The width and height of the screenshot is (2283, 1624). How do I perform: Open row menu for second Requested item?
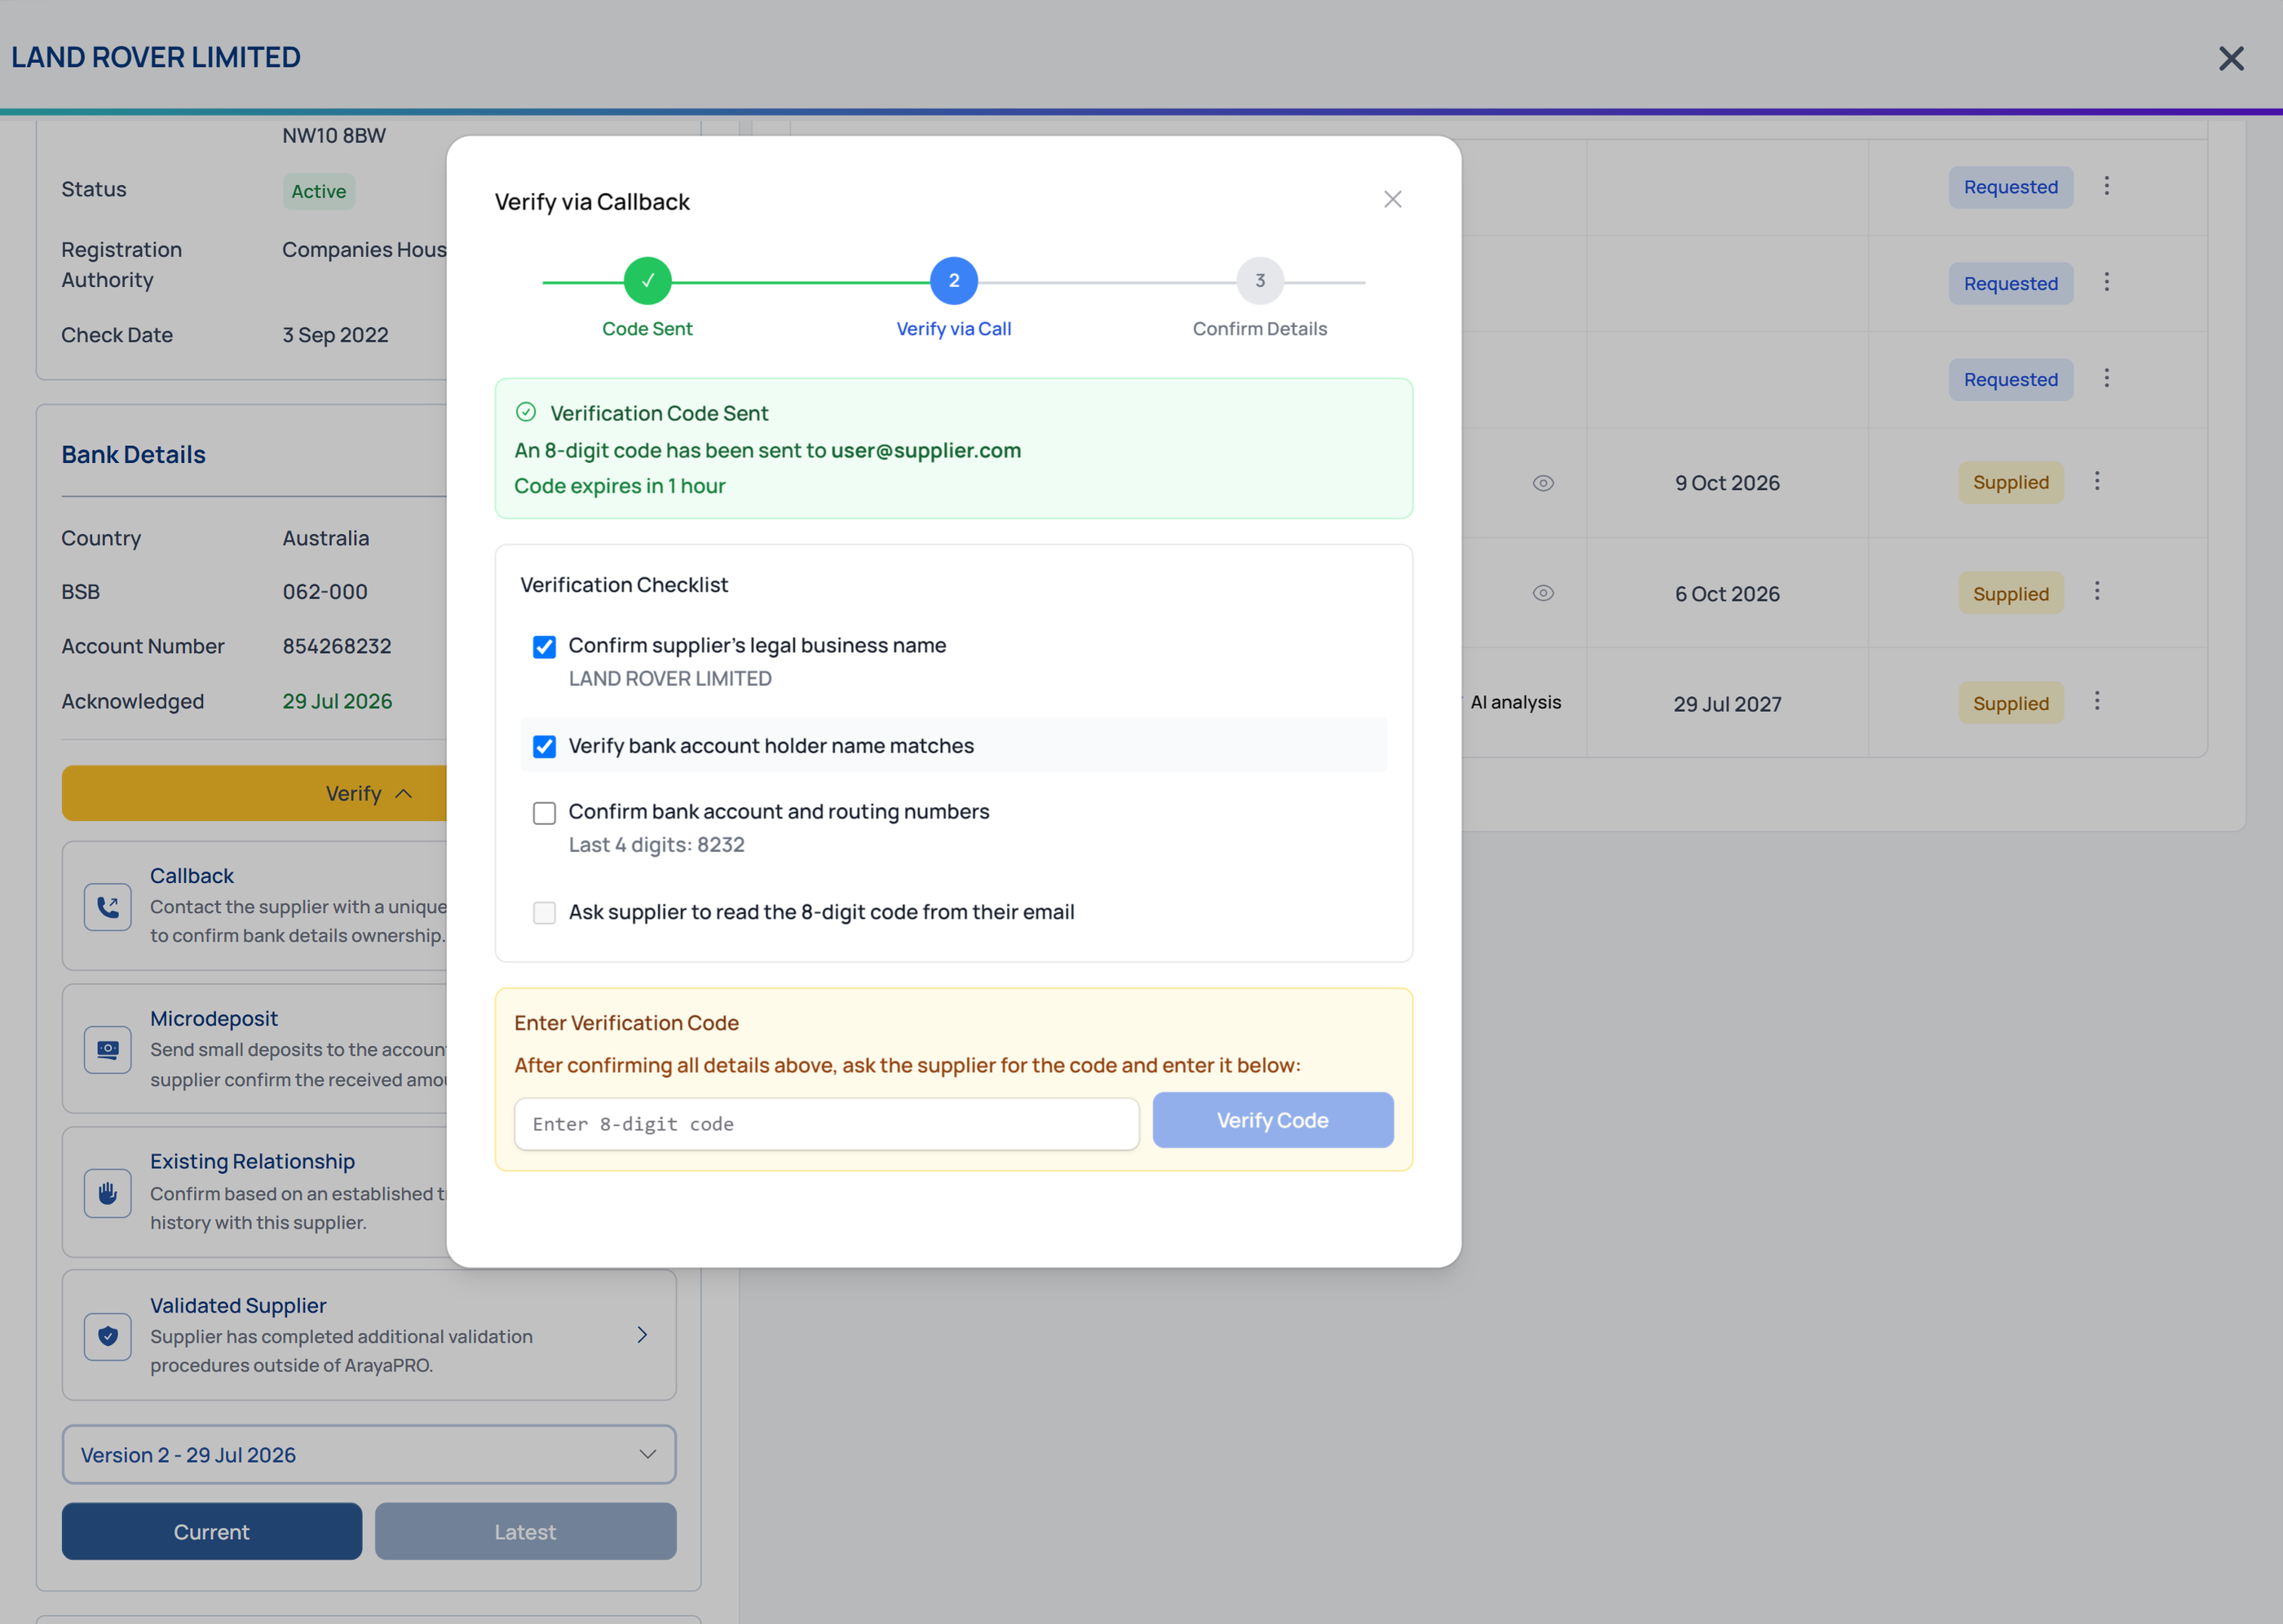point(2106,282)
